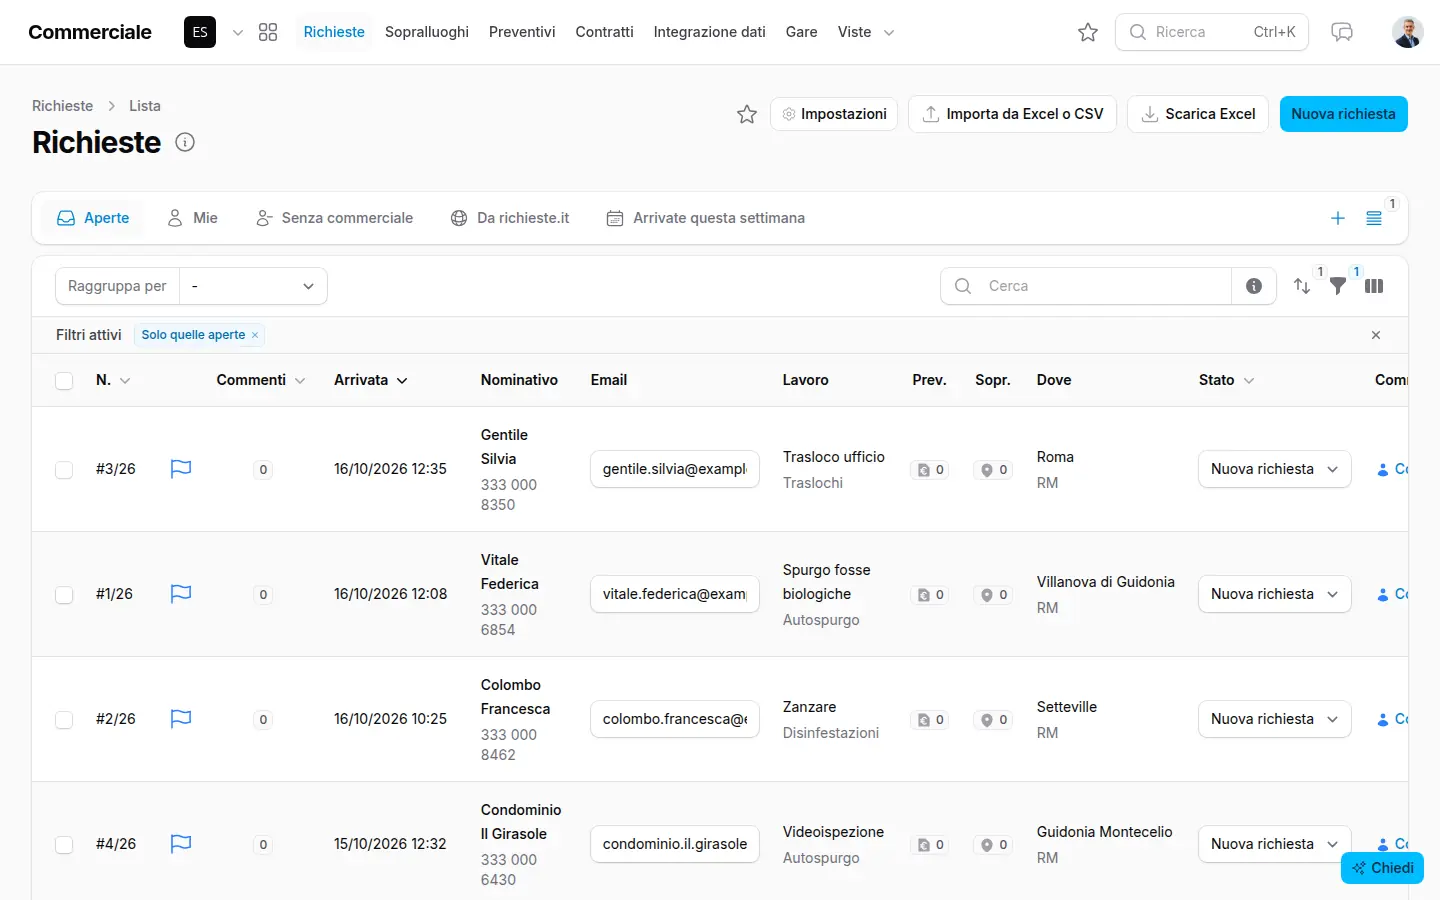Click the flag icon for request #1/26
Screen dimensions: 1440x900
click(181, 594)
